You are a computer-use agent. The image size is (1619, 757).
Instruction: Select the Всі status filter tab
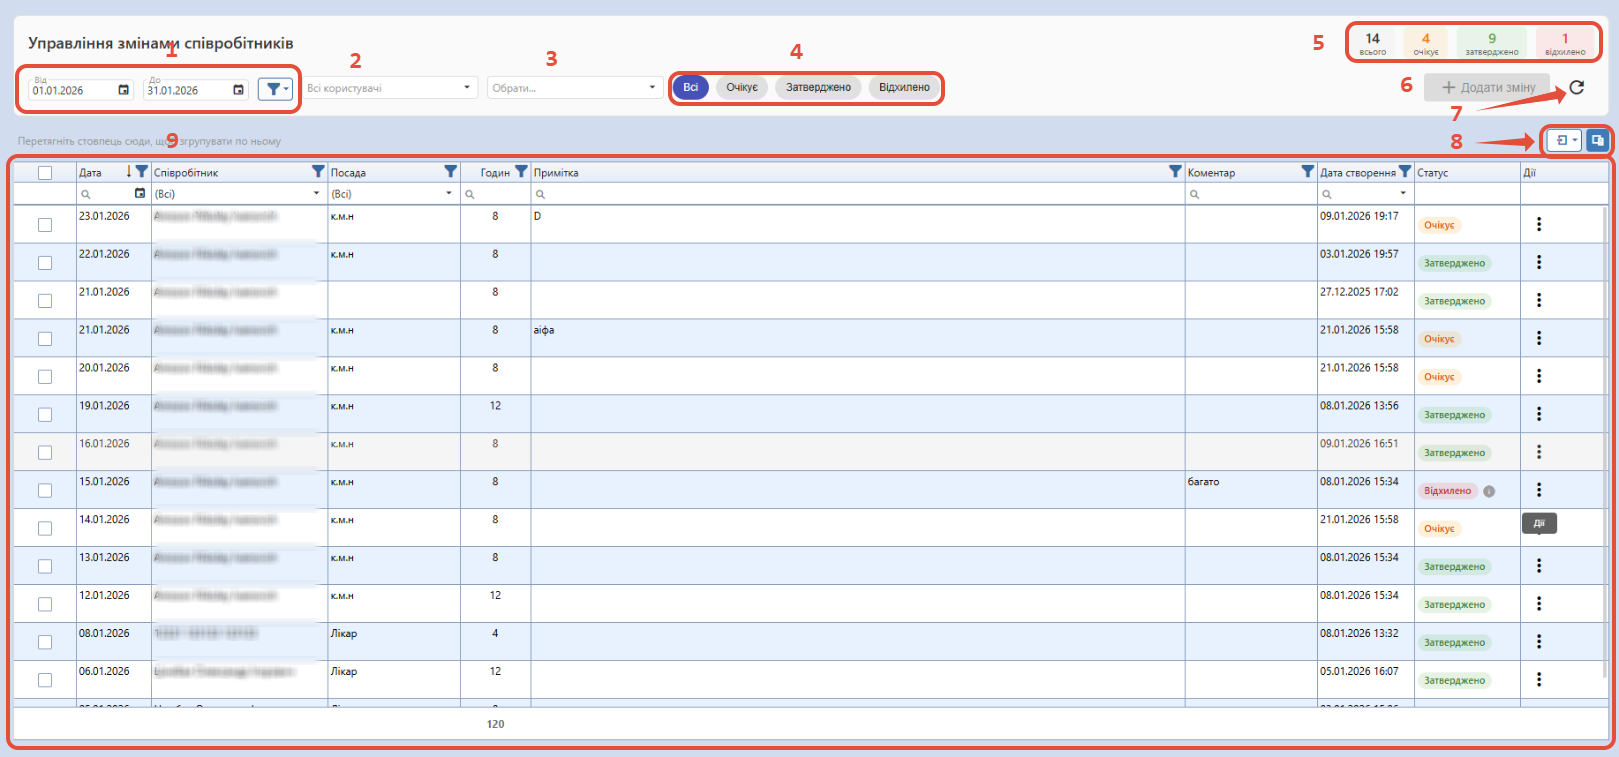click(x=691, y=87)
